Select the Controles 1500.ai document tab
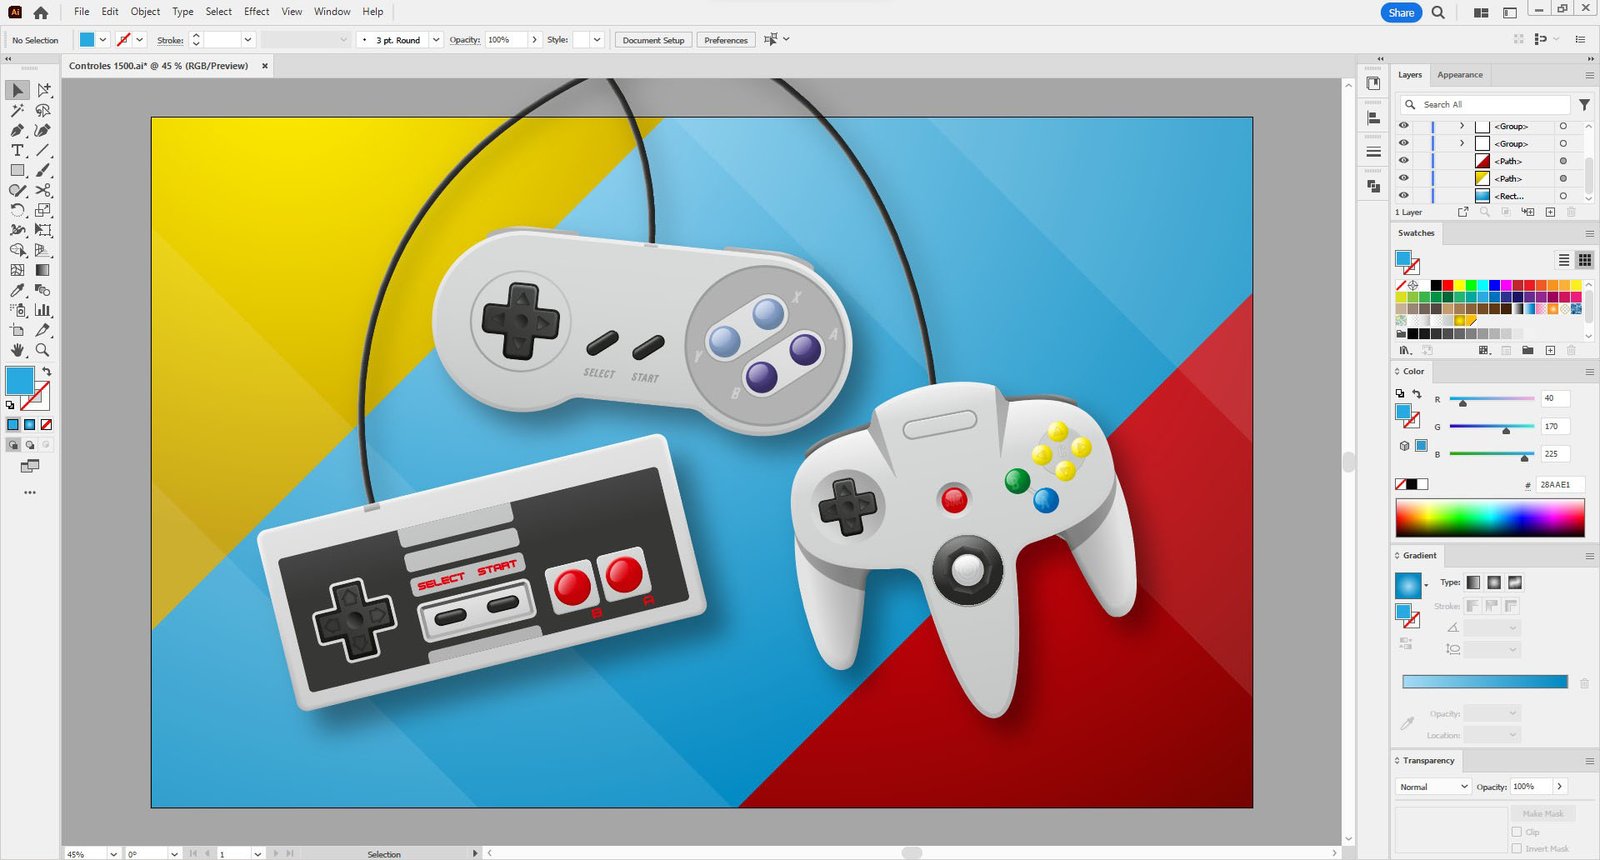This screenshot has width=1600, height=860. [x=158, y=66]
